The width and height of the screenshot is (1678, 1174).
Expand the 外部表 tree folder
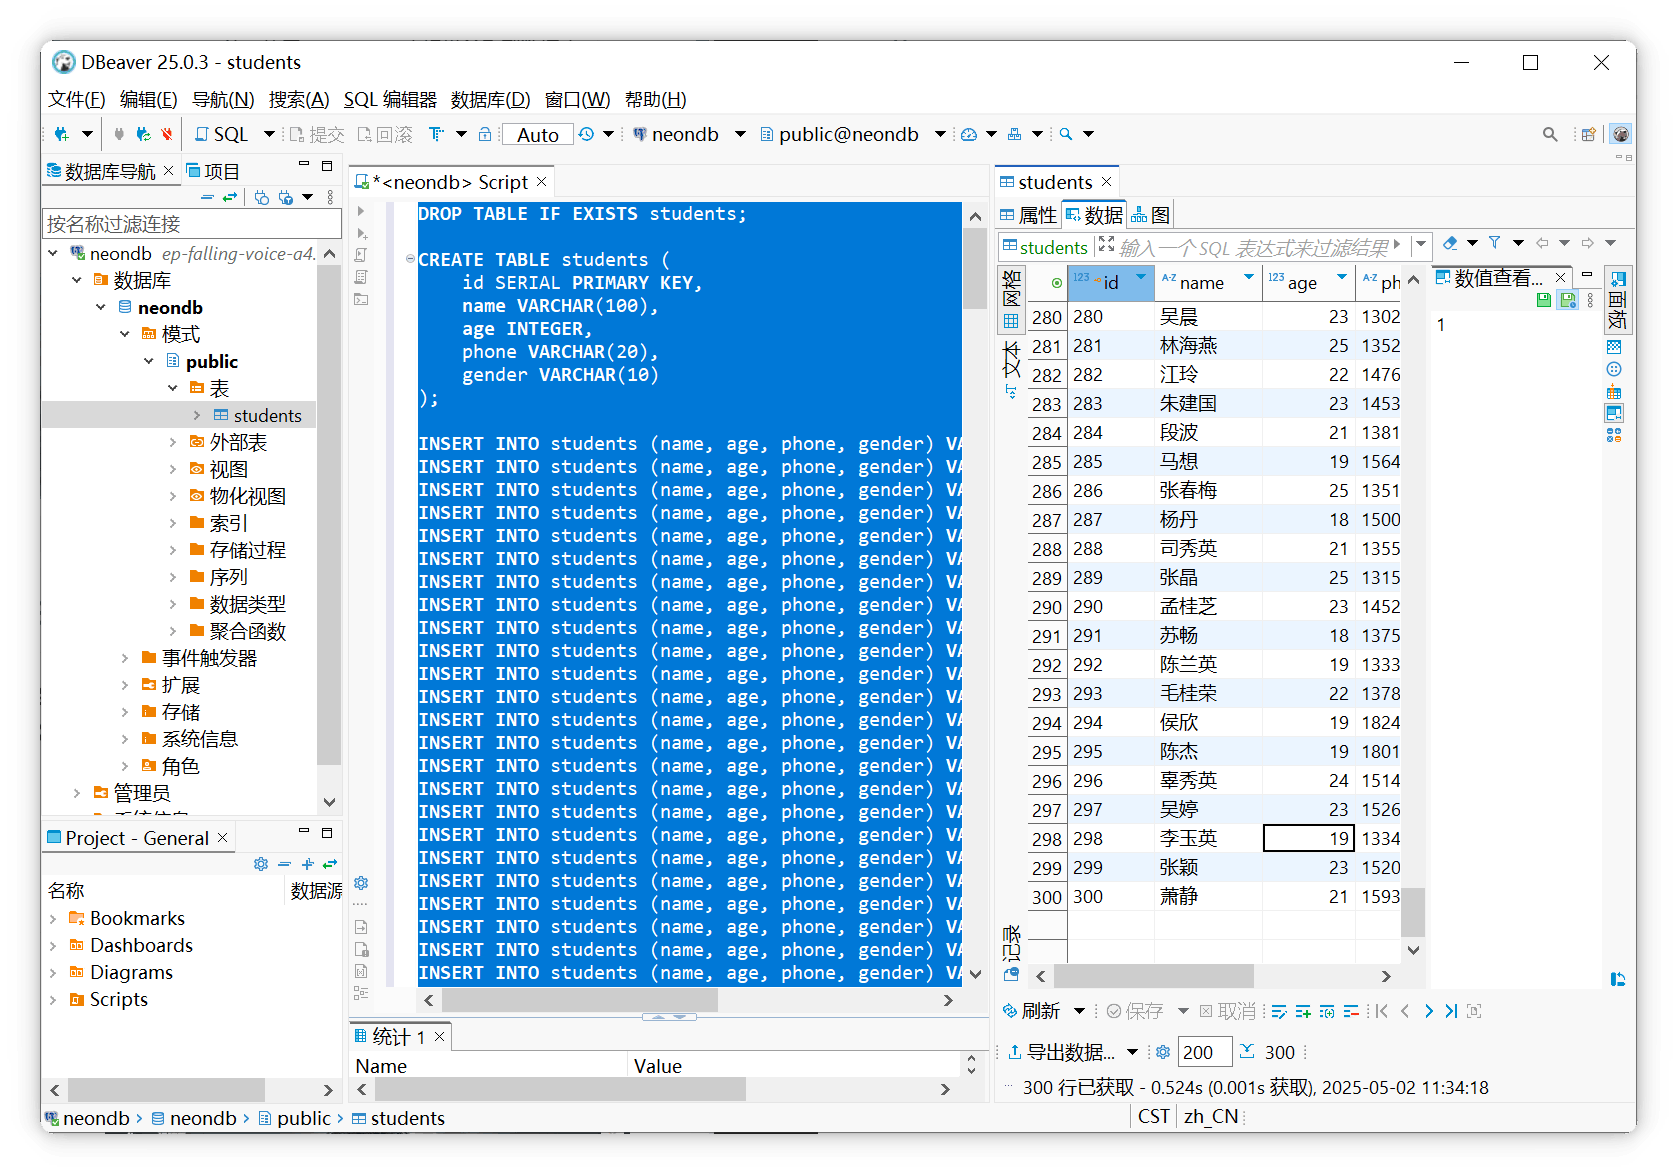pyautogui.click(x=173, y=442)
